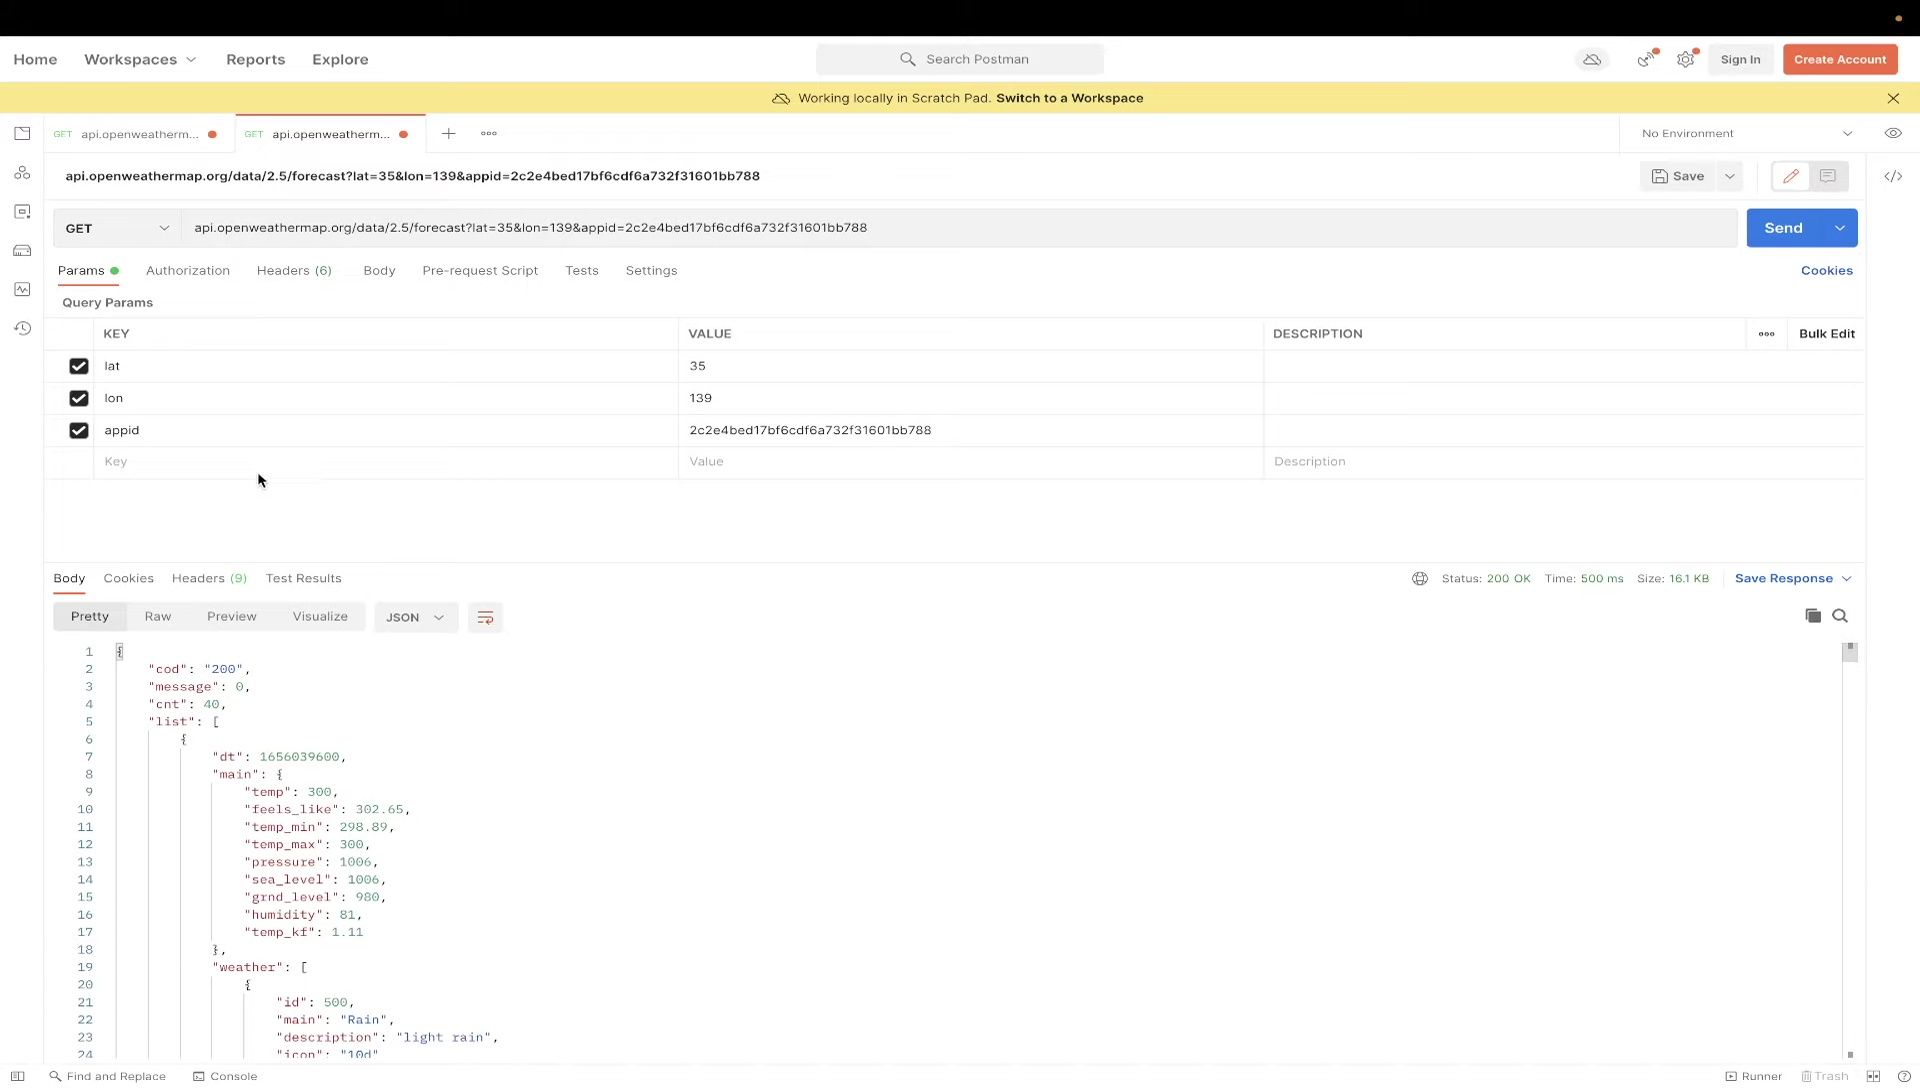This screenshot has width=1920, height=1088.
Task: Open the Cookies link
Action: (x=1827, y=271)
